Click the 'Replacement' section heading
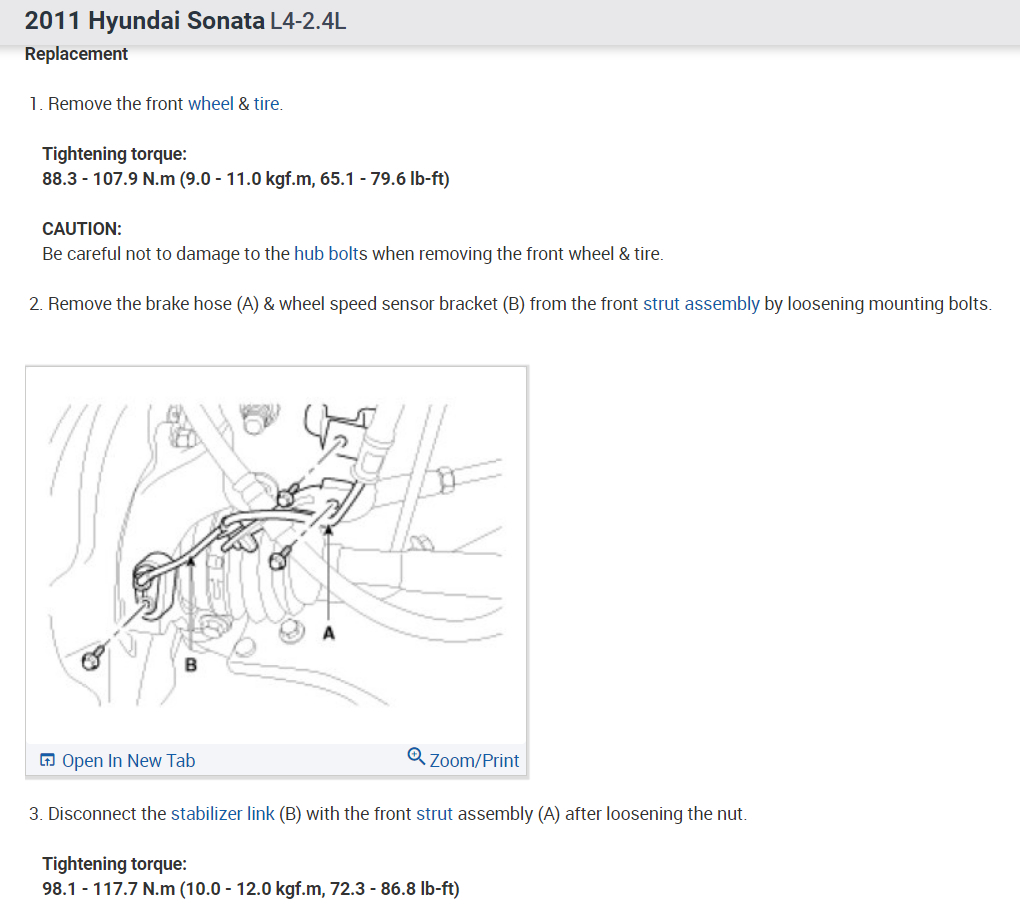Screen dimensions: 1020x923 coord(76,54)
